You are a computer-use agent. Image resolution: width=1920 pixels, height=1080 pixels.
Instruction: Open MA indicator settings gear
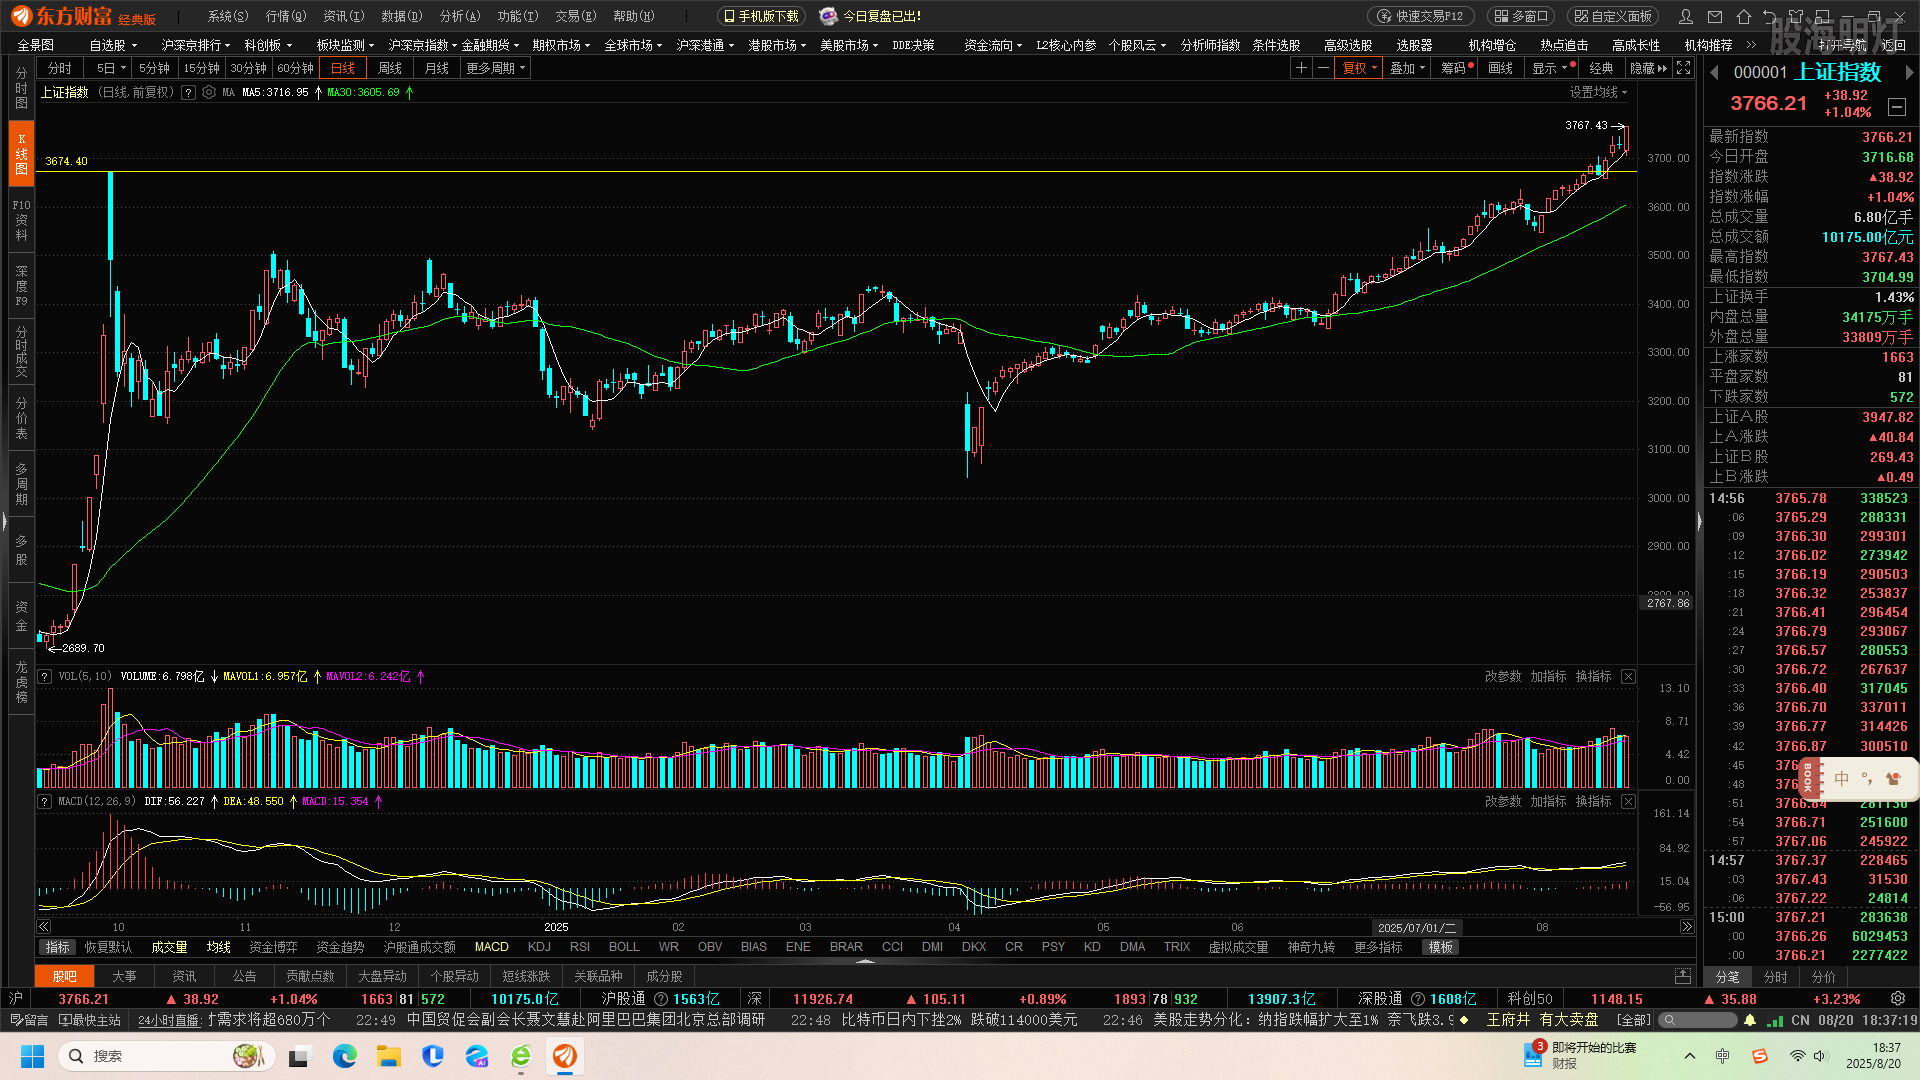coord(209,92)
